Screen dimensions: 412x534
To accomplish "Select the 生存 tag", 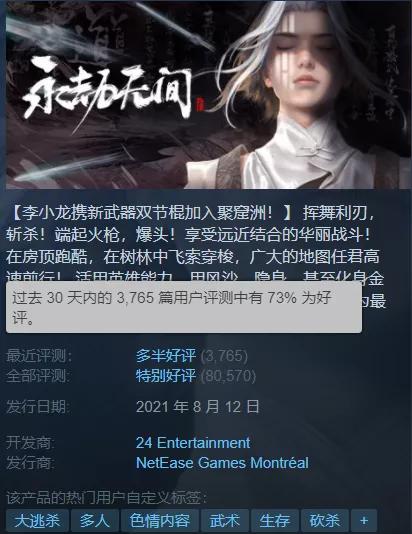I will click(x=274, y=521).
